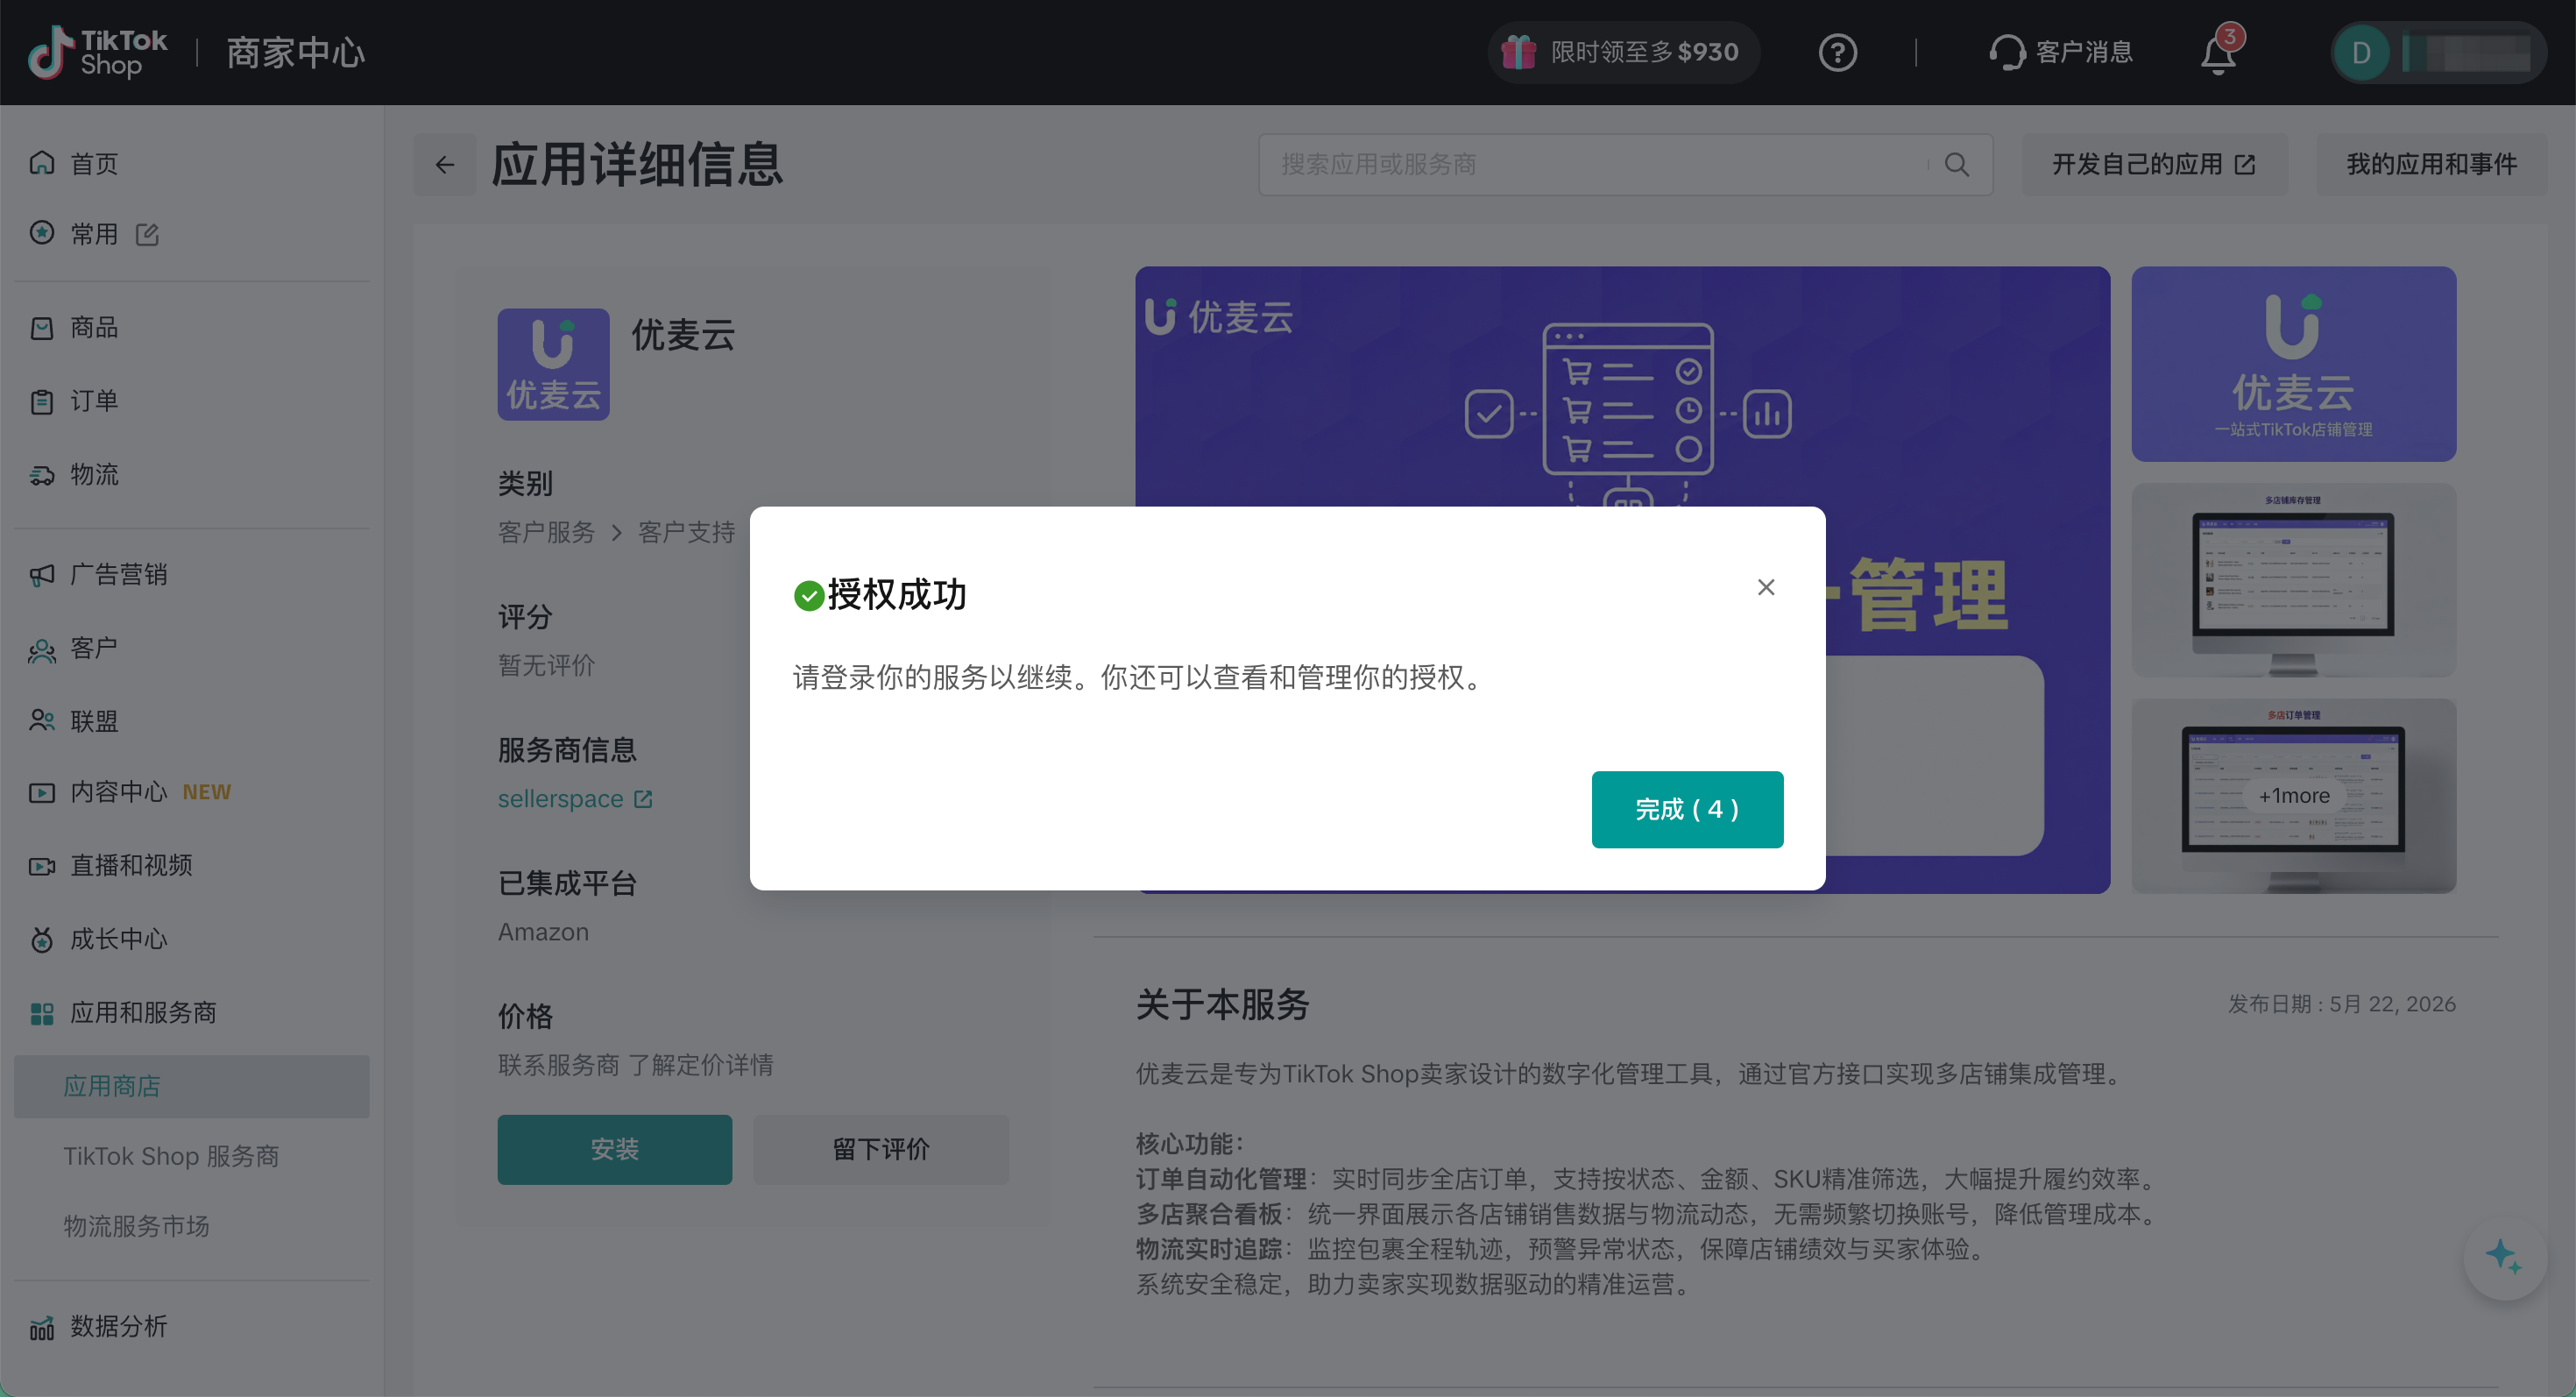Click the 成长中心 medal icon
This screenshot has width=2576, height=1397.
tap(41, 939)
